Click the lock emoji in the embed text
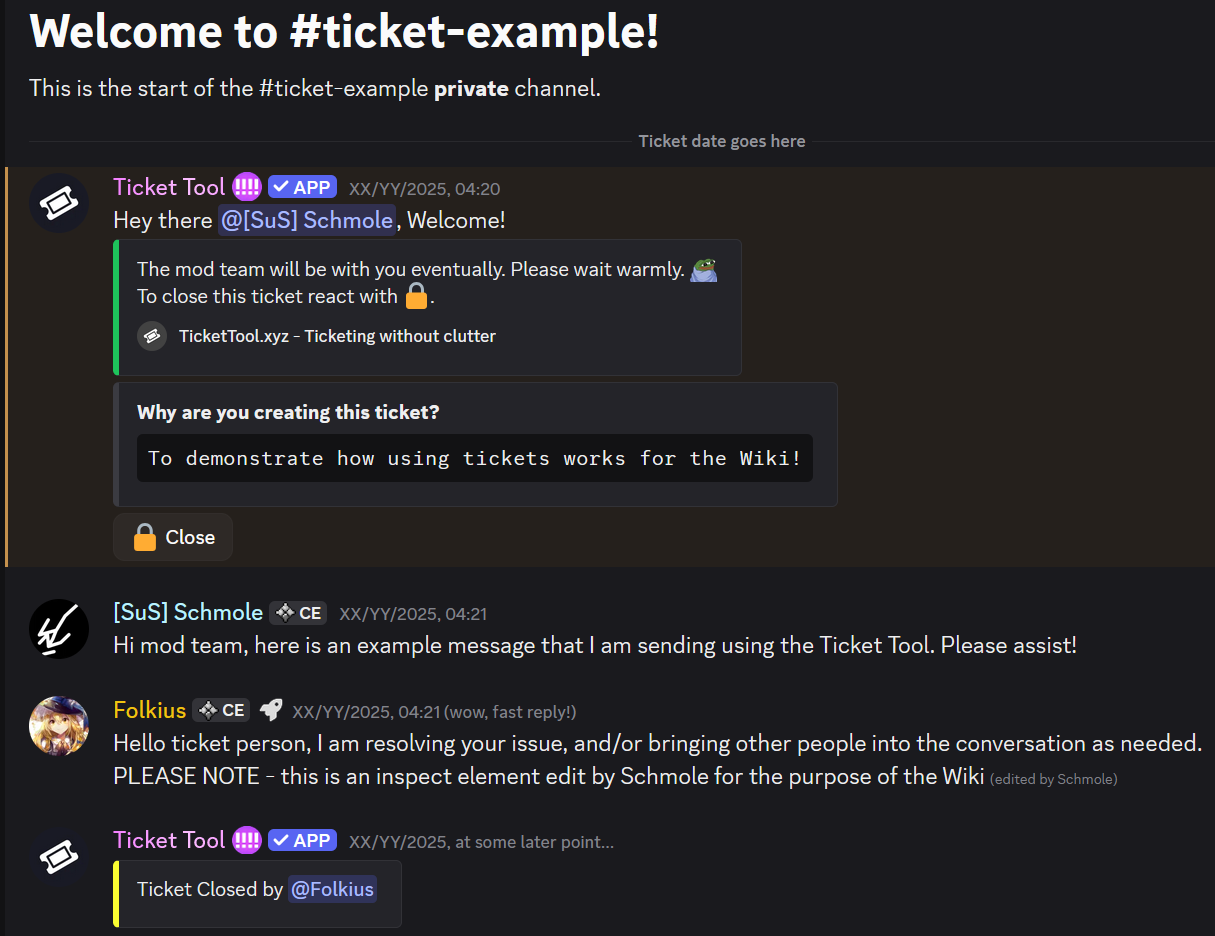1215x936 pixels. (416, 295)
